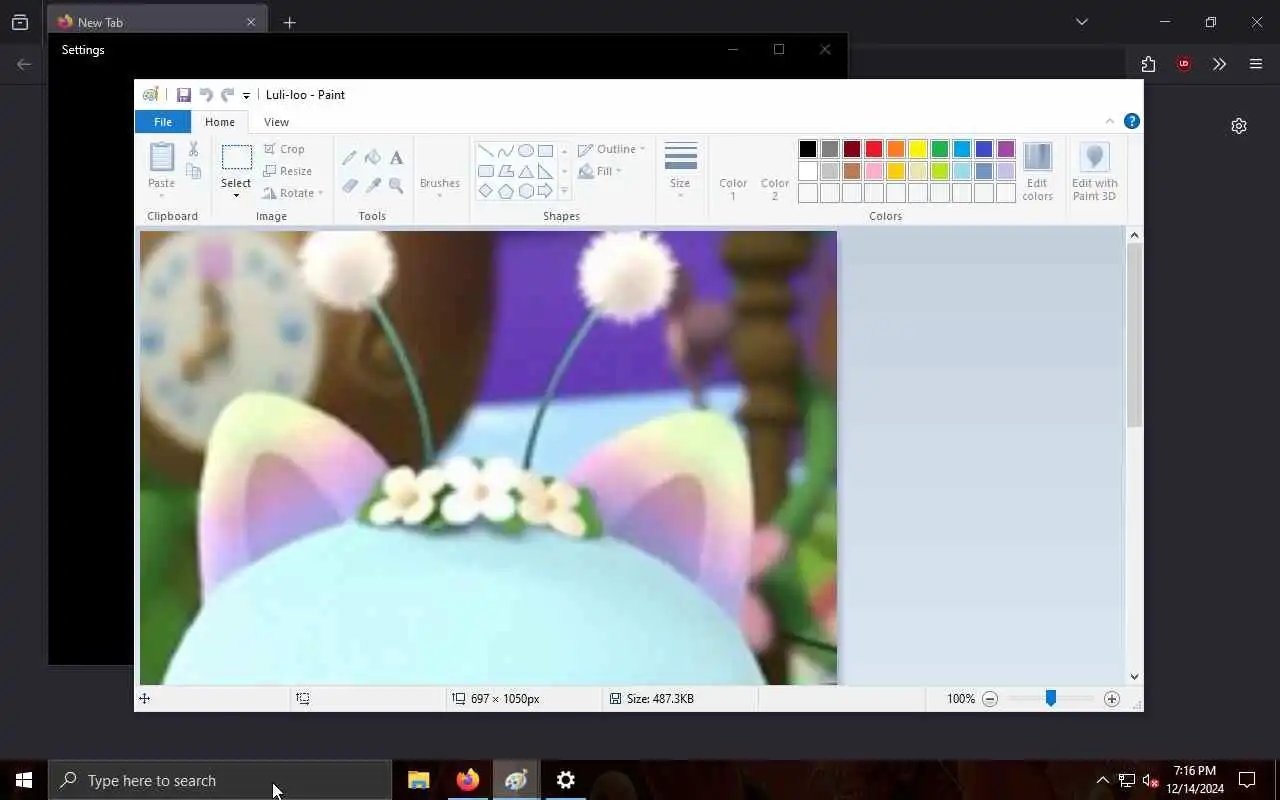Image resolution: width=1280 pixels, height=800 pixels.
Task: Select the Pencil tool
Action: pos(349,158)
